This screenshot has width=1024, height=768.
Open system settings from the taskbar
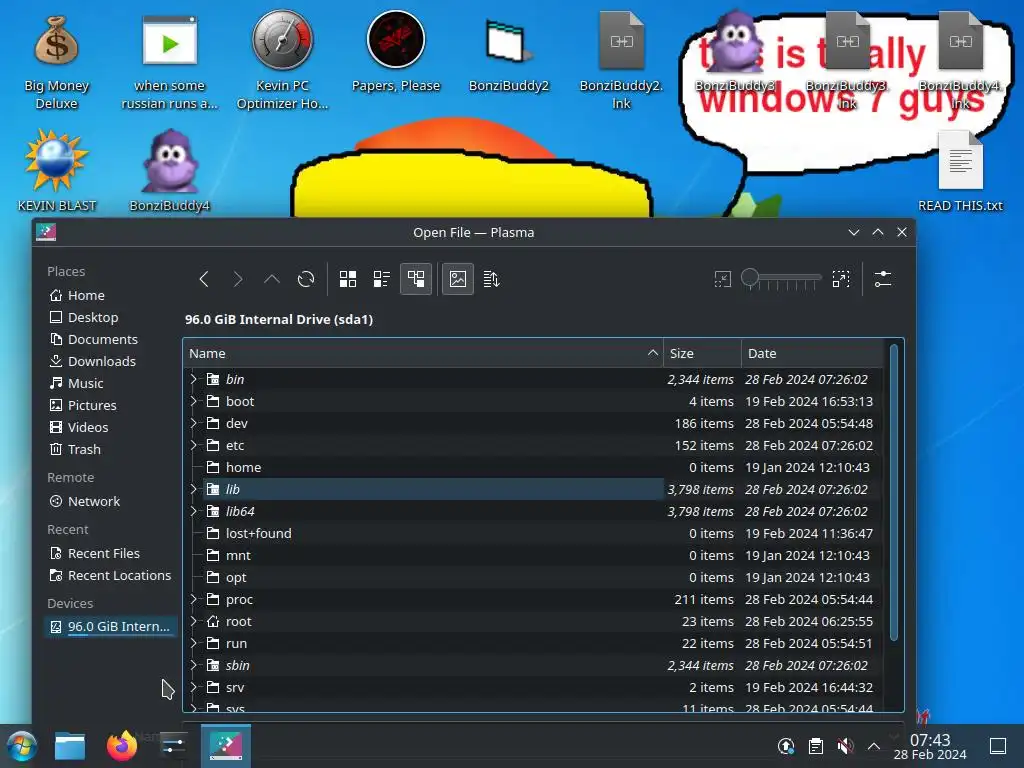(x=173, y=746)
